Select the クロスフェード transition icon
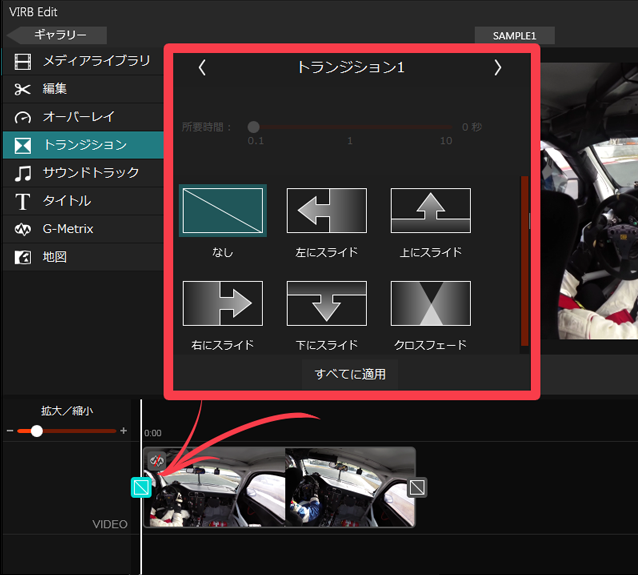 [430, 303]
